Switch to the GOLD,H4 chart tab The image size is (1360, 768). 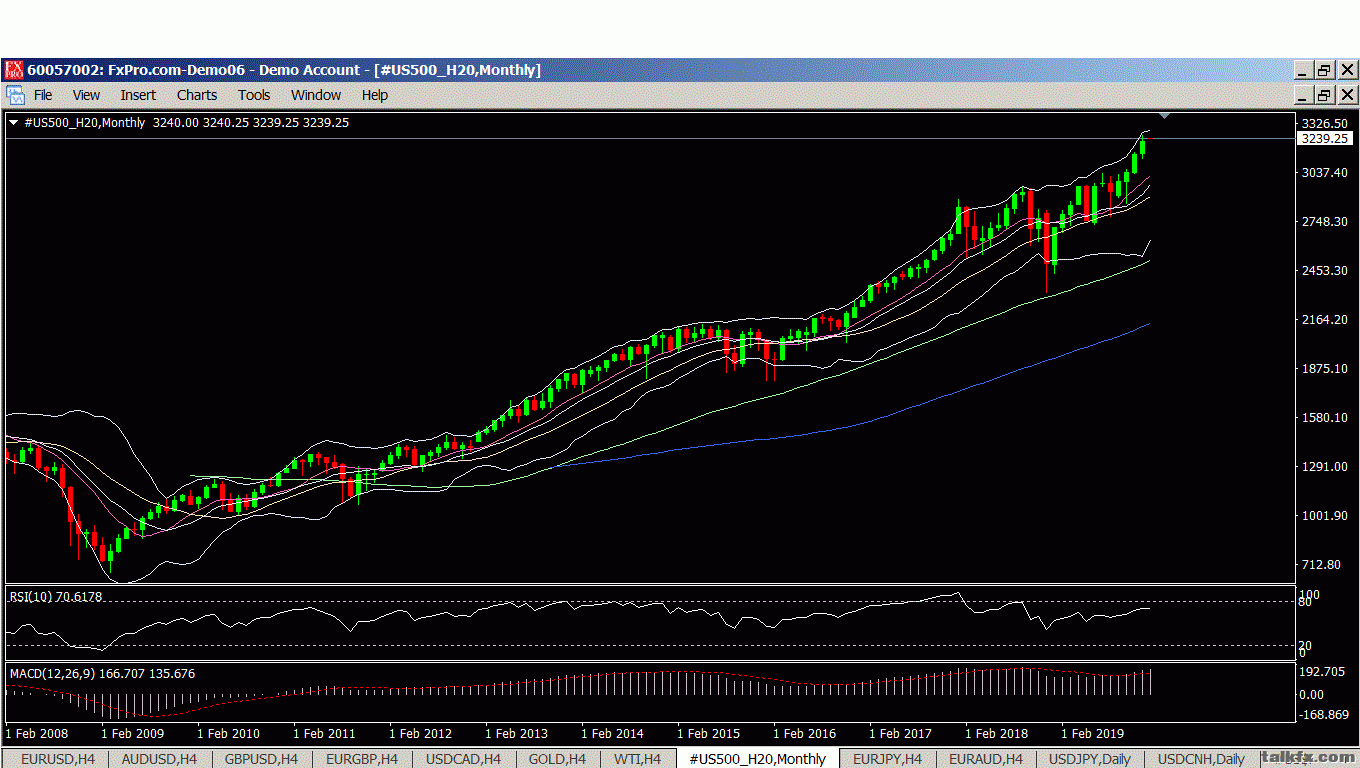(557, 759)
